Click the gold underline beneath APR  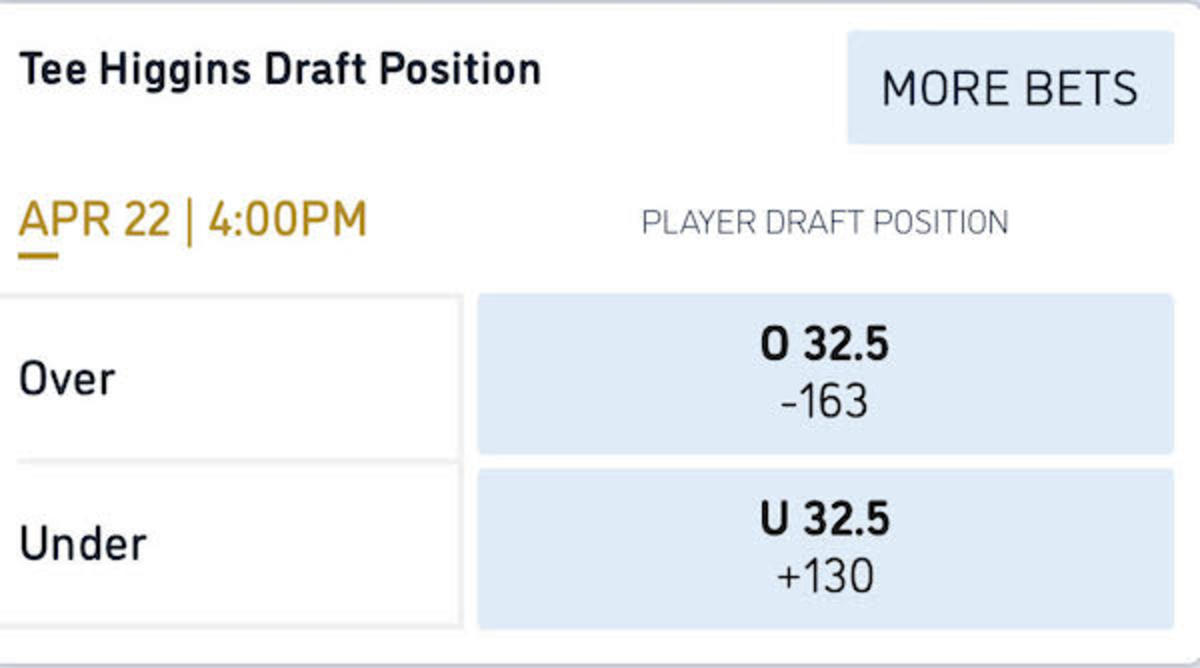(x=38, y=255)
